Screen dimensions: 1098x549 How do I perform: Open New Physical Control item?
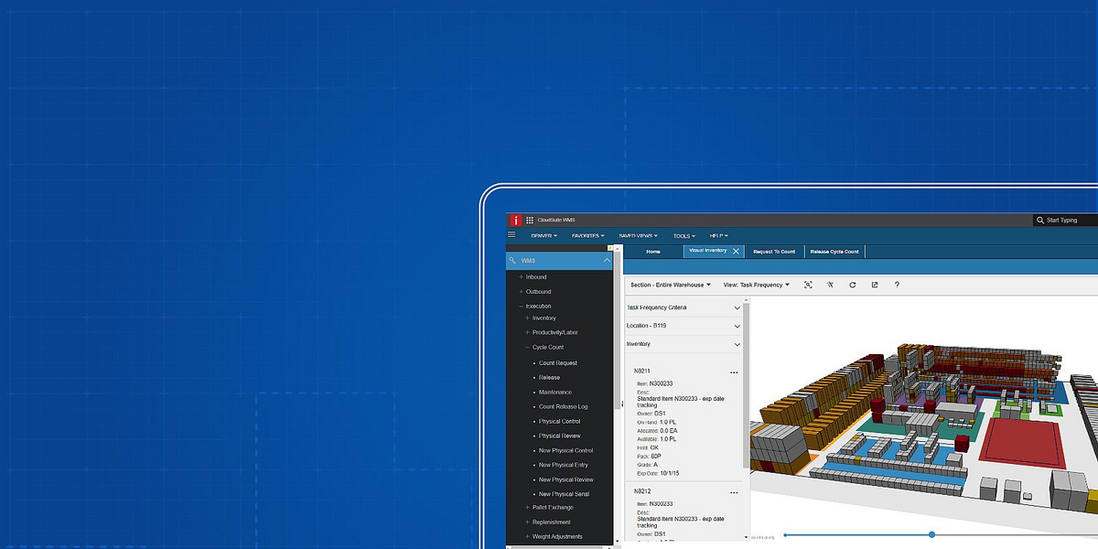[x=566, y=451]
